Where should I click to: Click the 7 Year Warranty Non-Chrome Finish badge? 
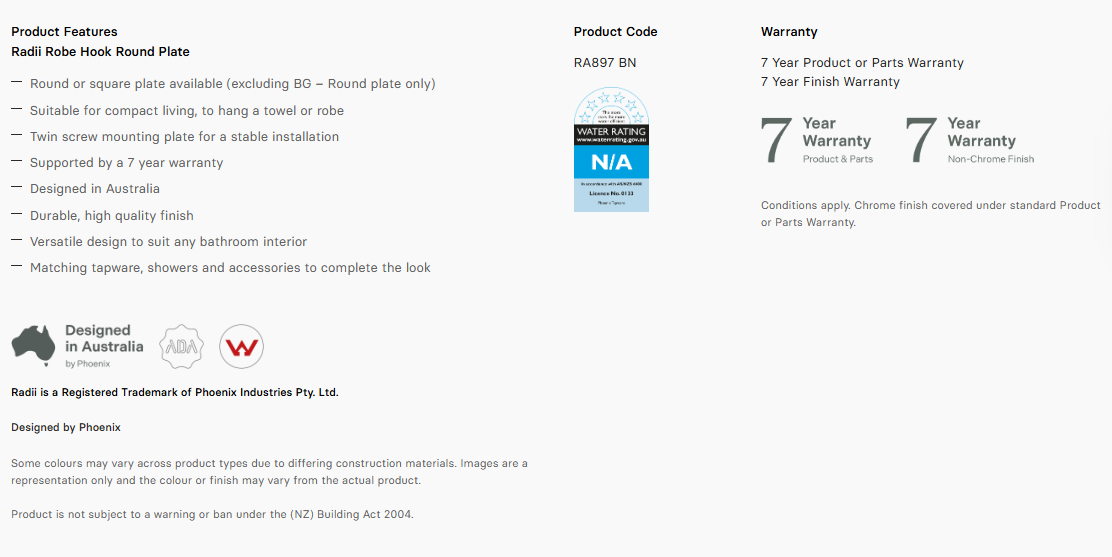coord(969,140)
